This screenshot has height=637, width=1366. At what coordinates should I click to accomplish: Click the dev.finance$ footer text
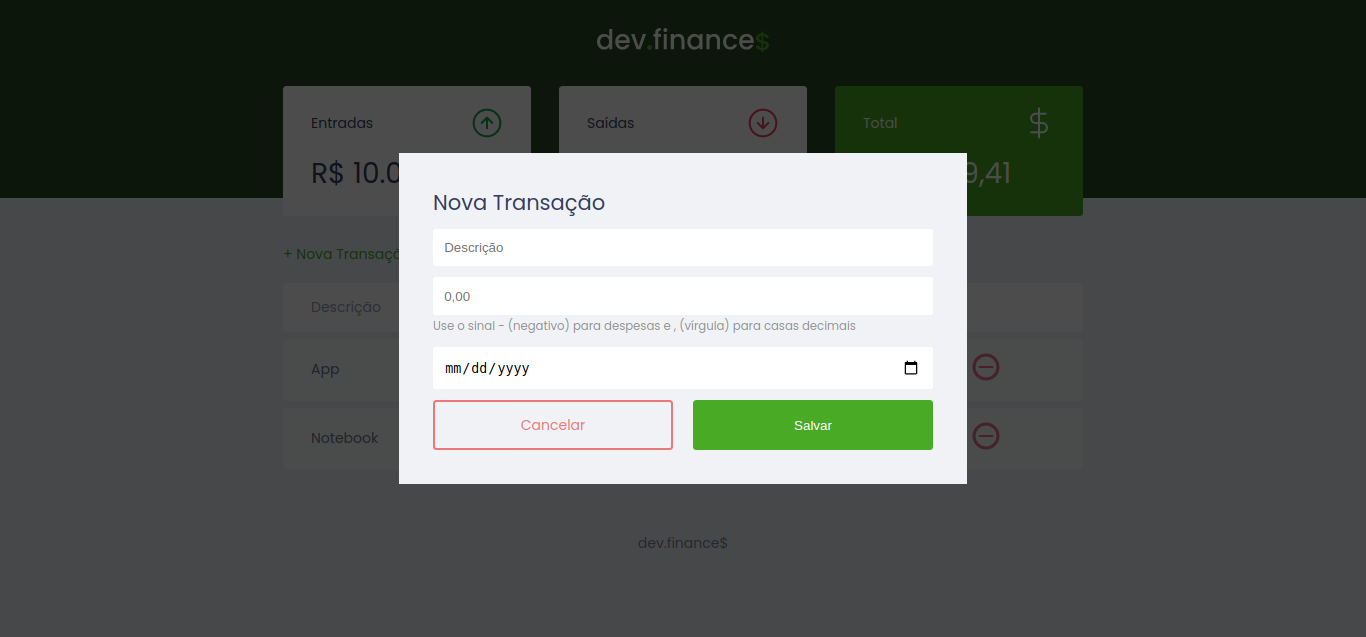[683, 543]
